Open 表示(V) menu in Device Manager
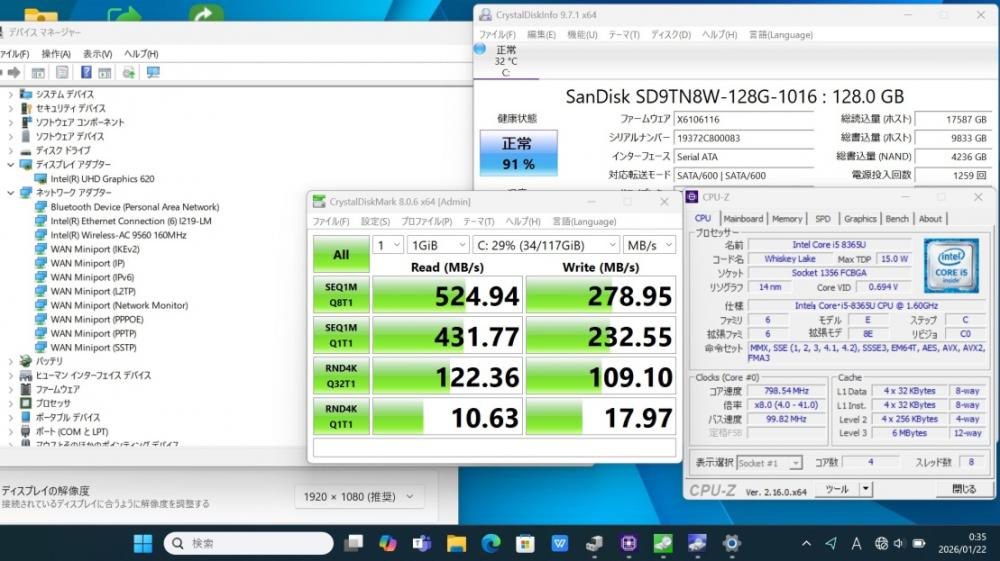The height and width of the screenshot is (561, 1000). pos(97,54)
